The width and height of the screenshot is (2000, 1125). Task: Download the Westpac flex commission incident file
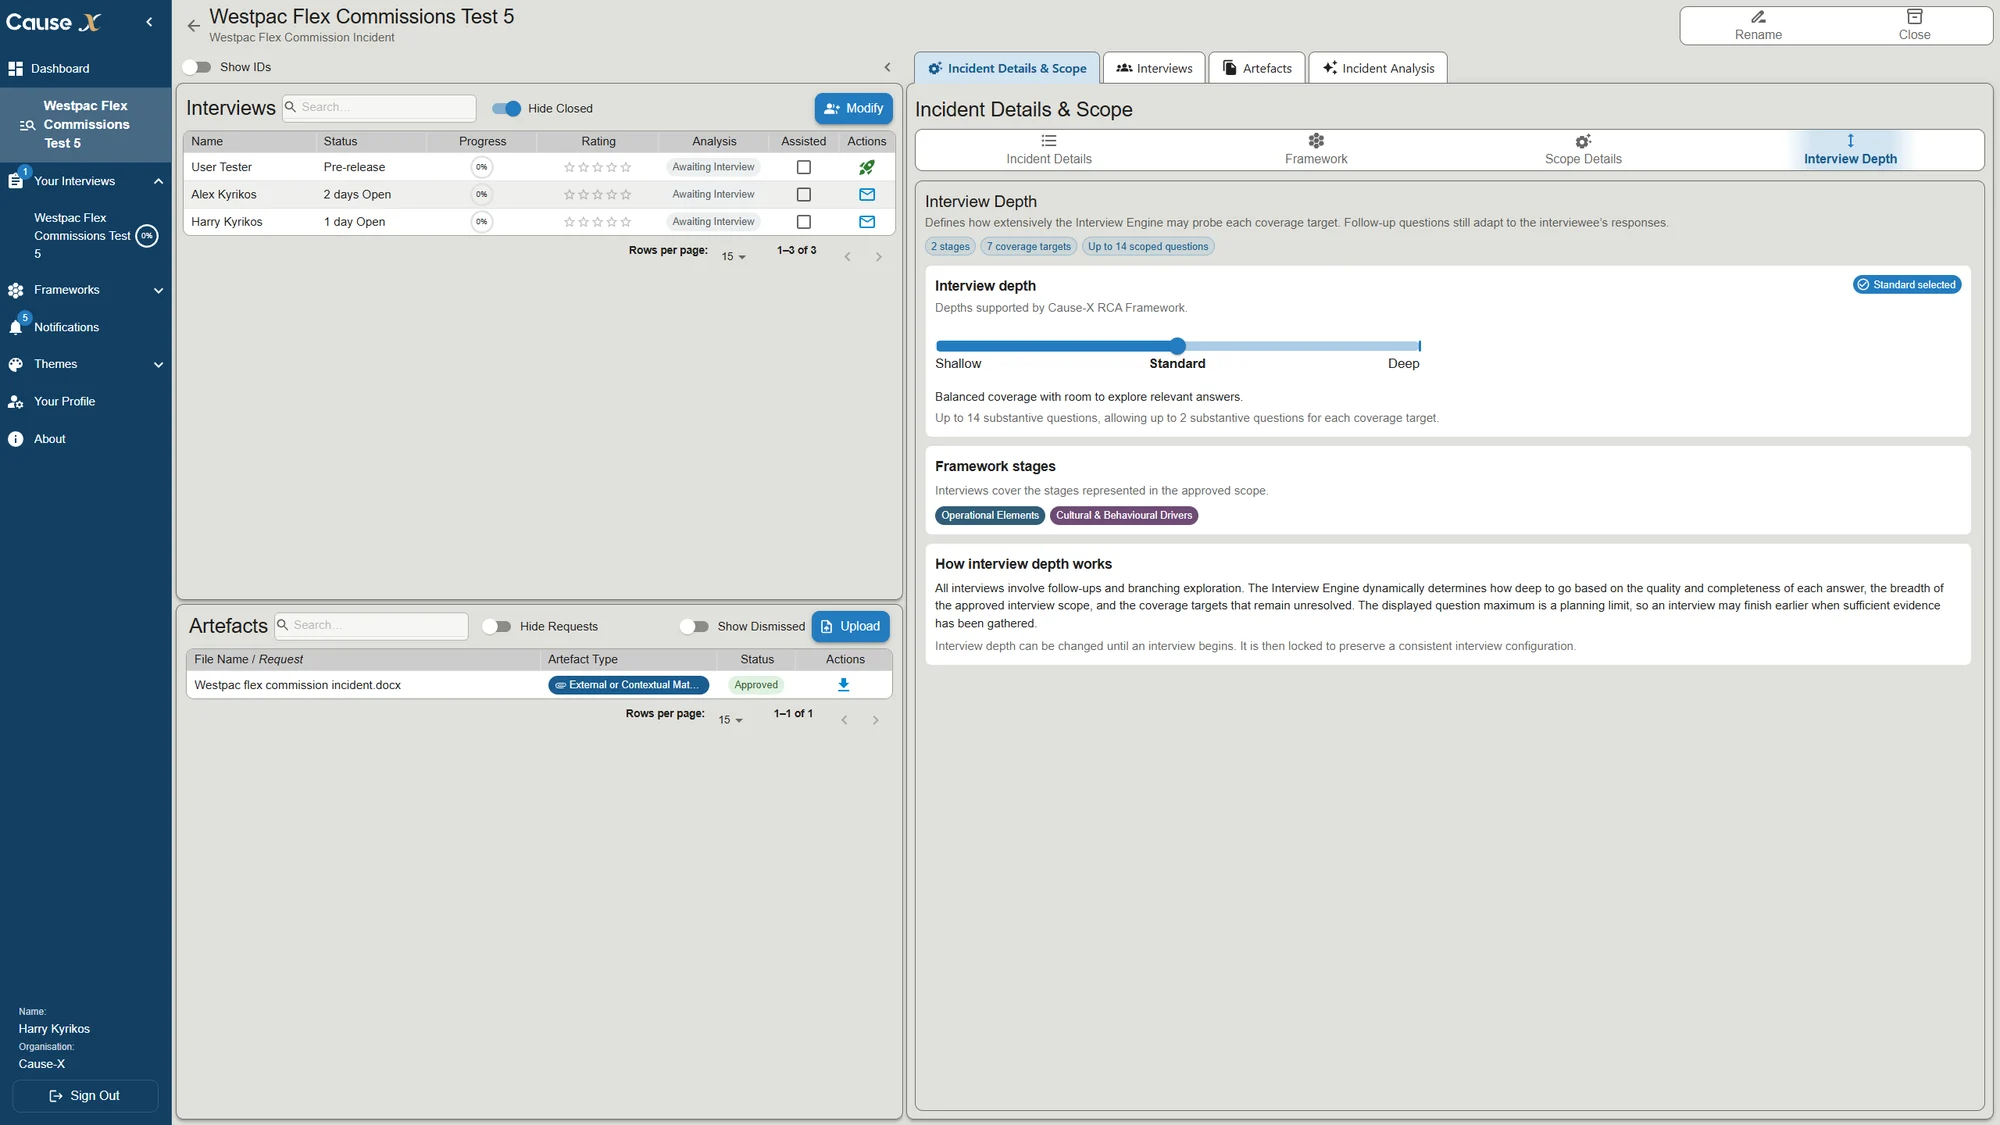[843, 685]
